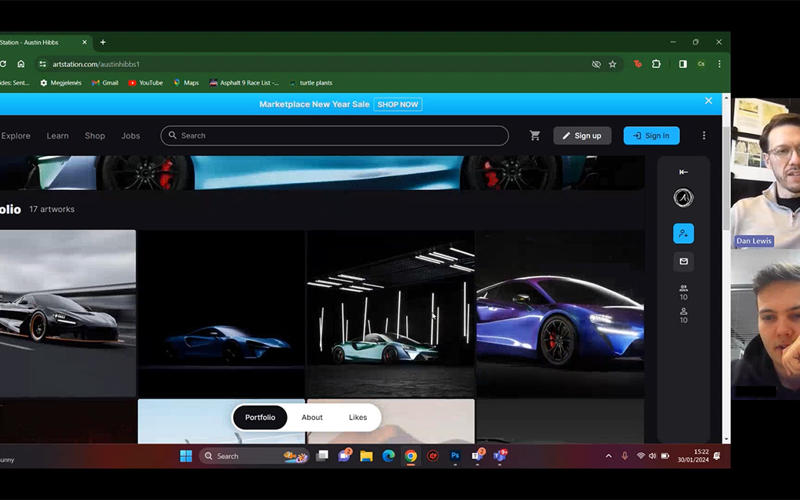Click the follow artist icon in sidebar
Screen dimensions: 800x500
tap(683, 233)
